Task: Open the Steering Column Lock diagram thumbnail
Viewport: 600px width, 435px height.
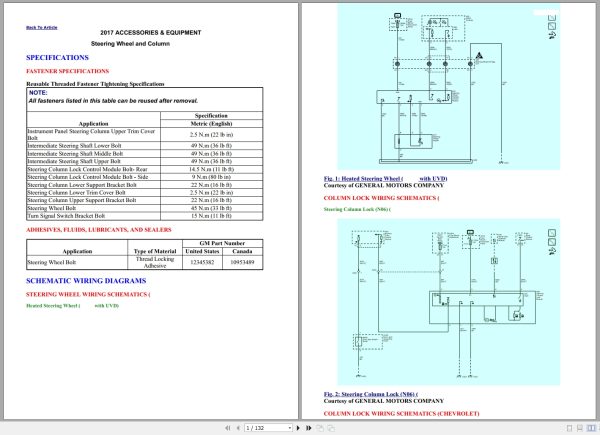Action: pos(448,302)
